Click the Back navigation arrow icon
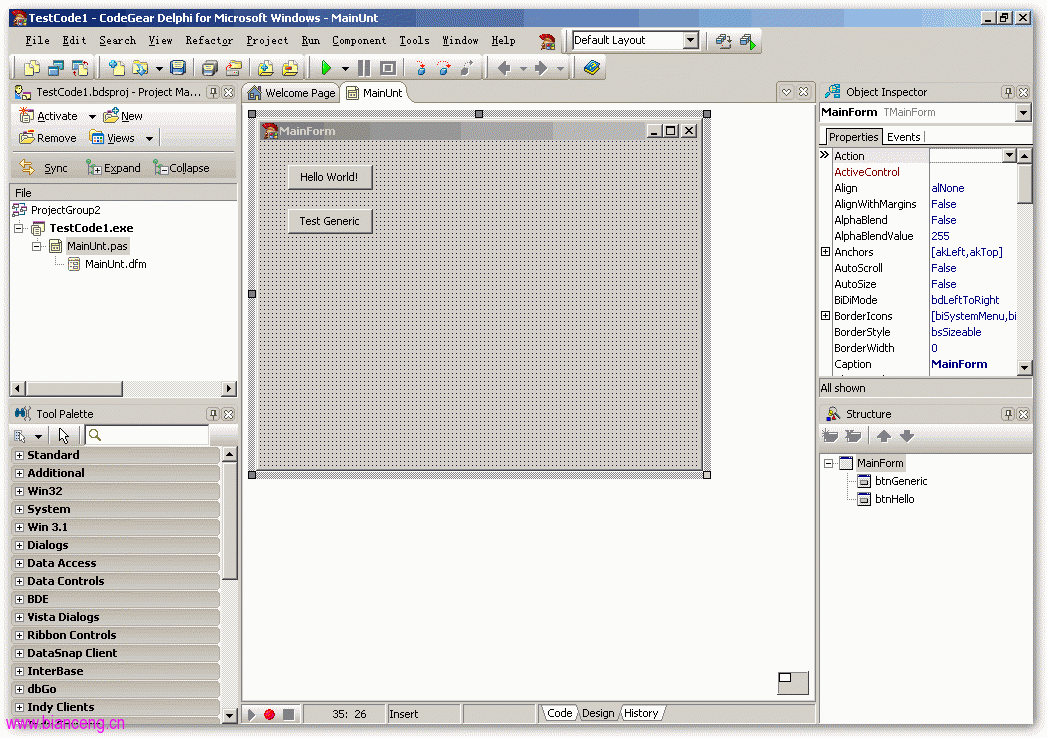1047x738 pixels. click(504, 67)
